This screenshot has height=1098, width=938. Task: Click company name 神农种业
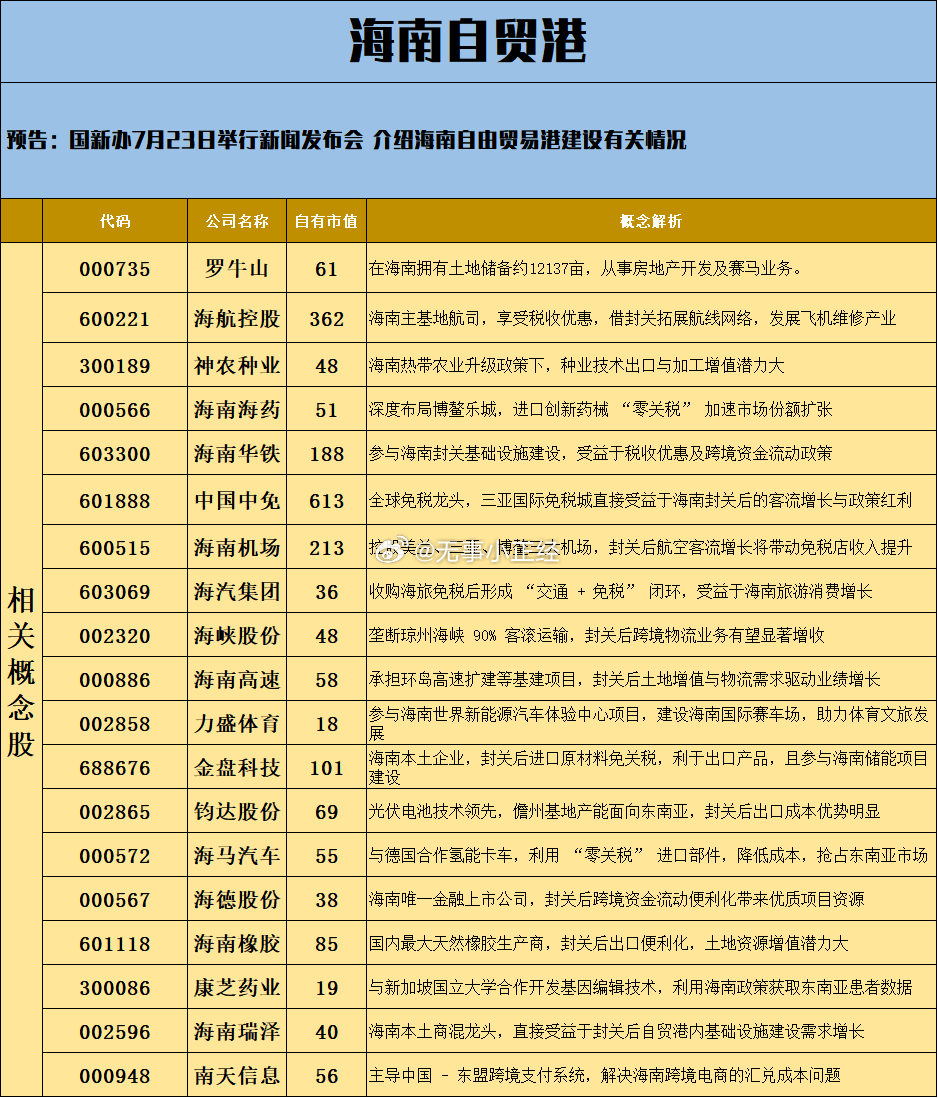tap(237, 366)
